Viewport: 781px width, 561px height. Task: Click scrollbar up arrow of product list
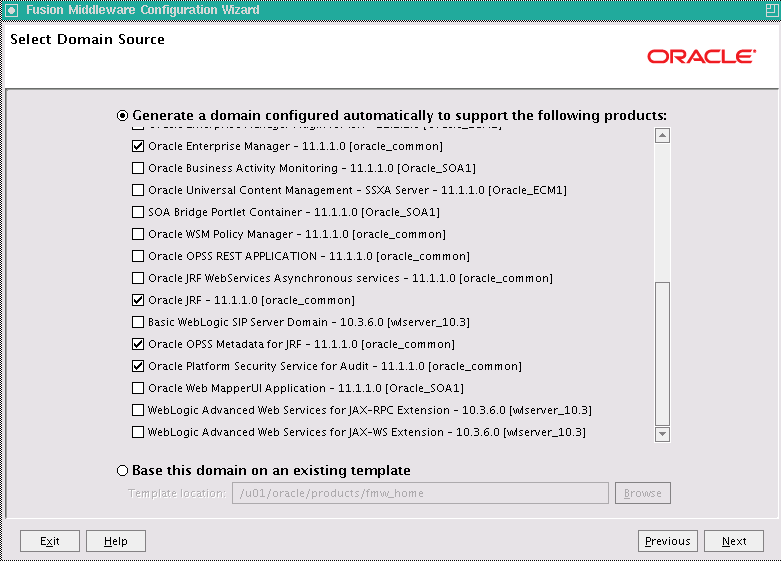[662, 135]
